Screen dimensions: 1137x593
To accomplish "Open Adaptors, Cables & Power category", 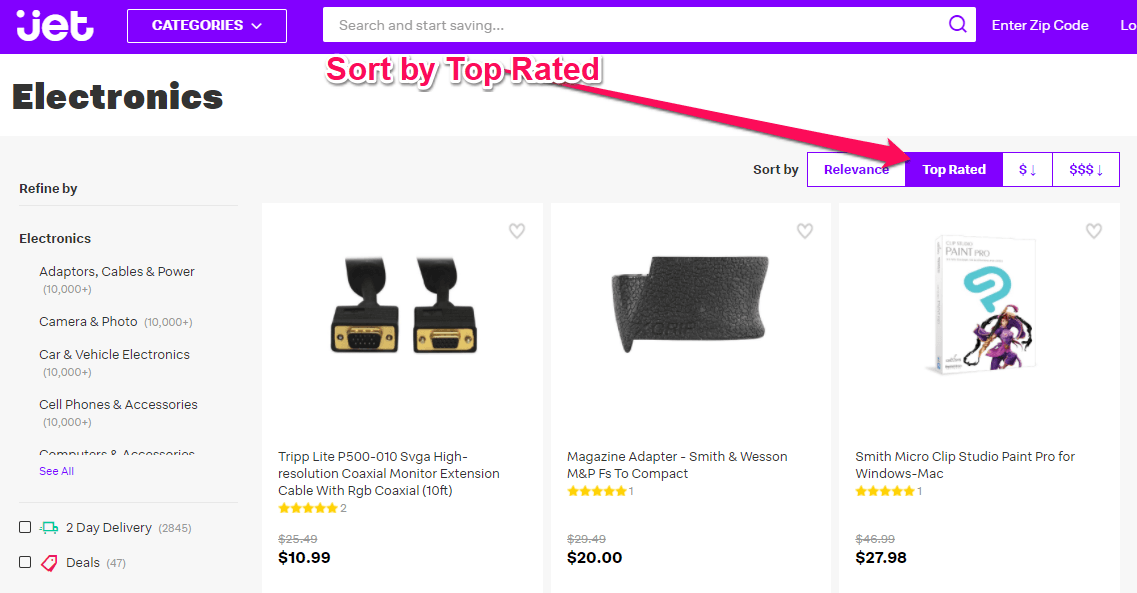I will point(117,271).
